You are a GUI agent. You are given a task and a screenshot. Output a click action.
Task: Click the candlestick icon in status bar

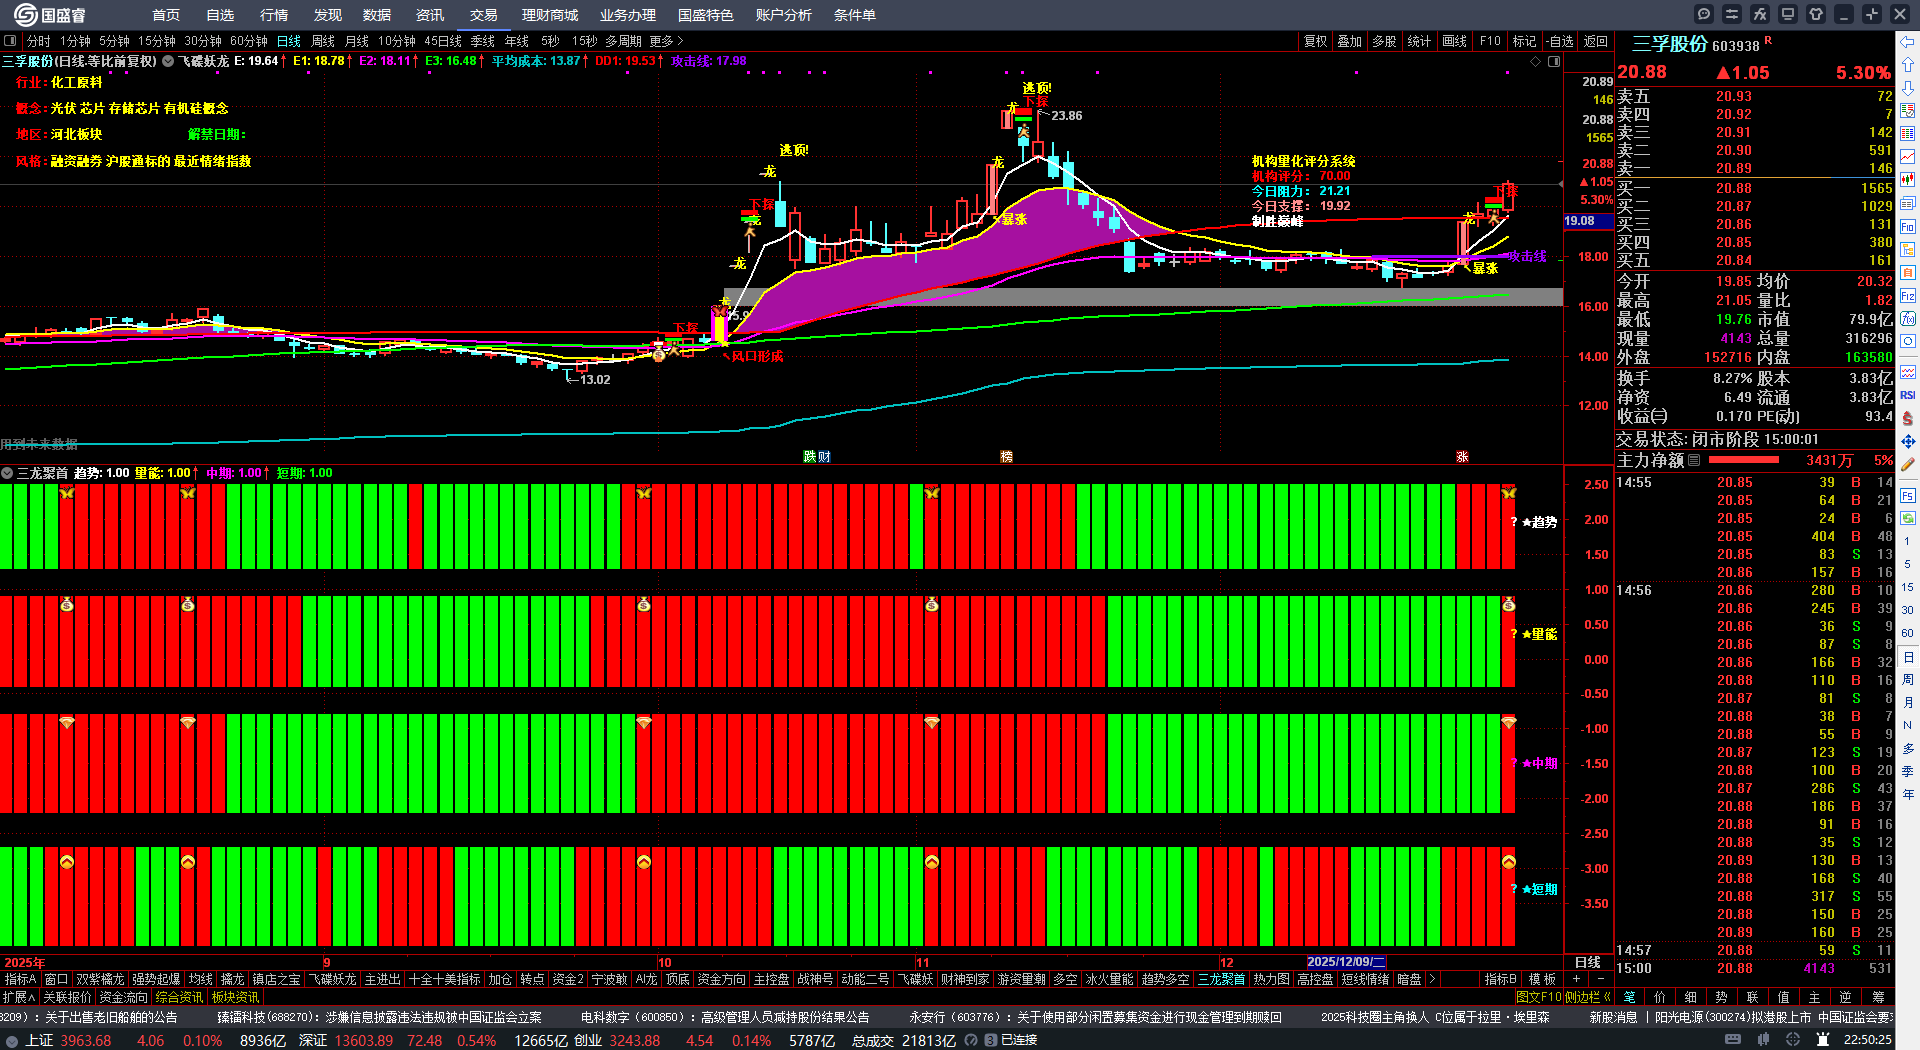click(1764, 1040)
